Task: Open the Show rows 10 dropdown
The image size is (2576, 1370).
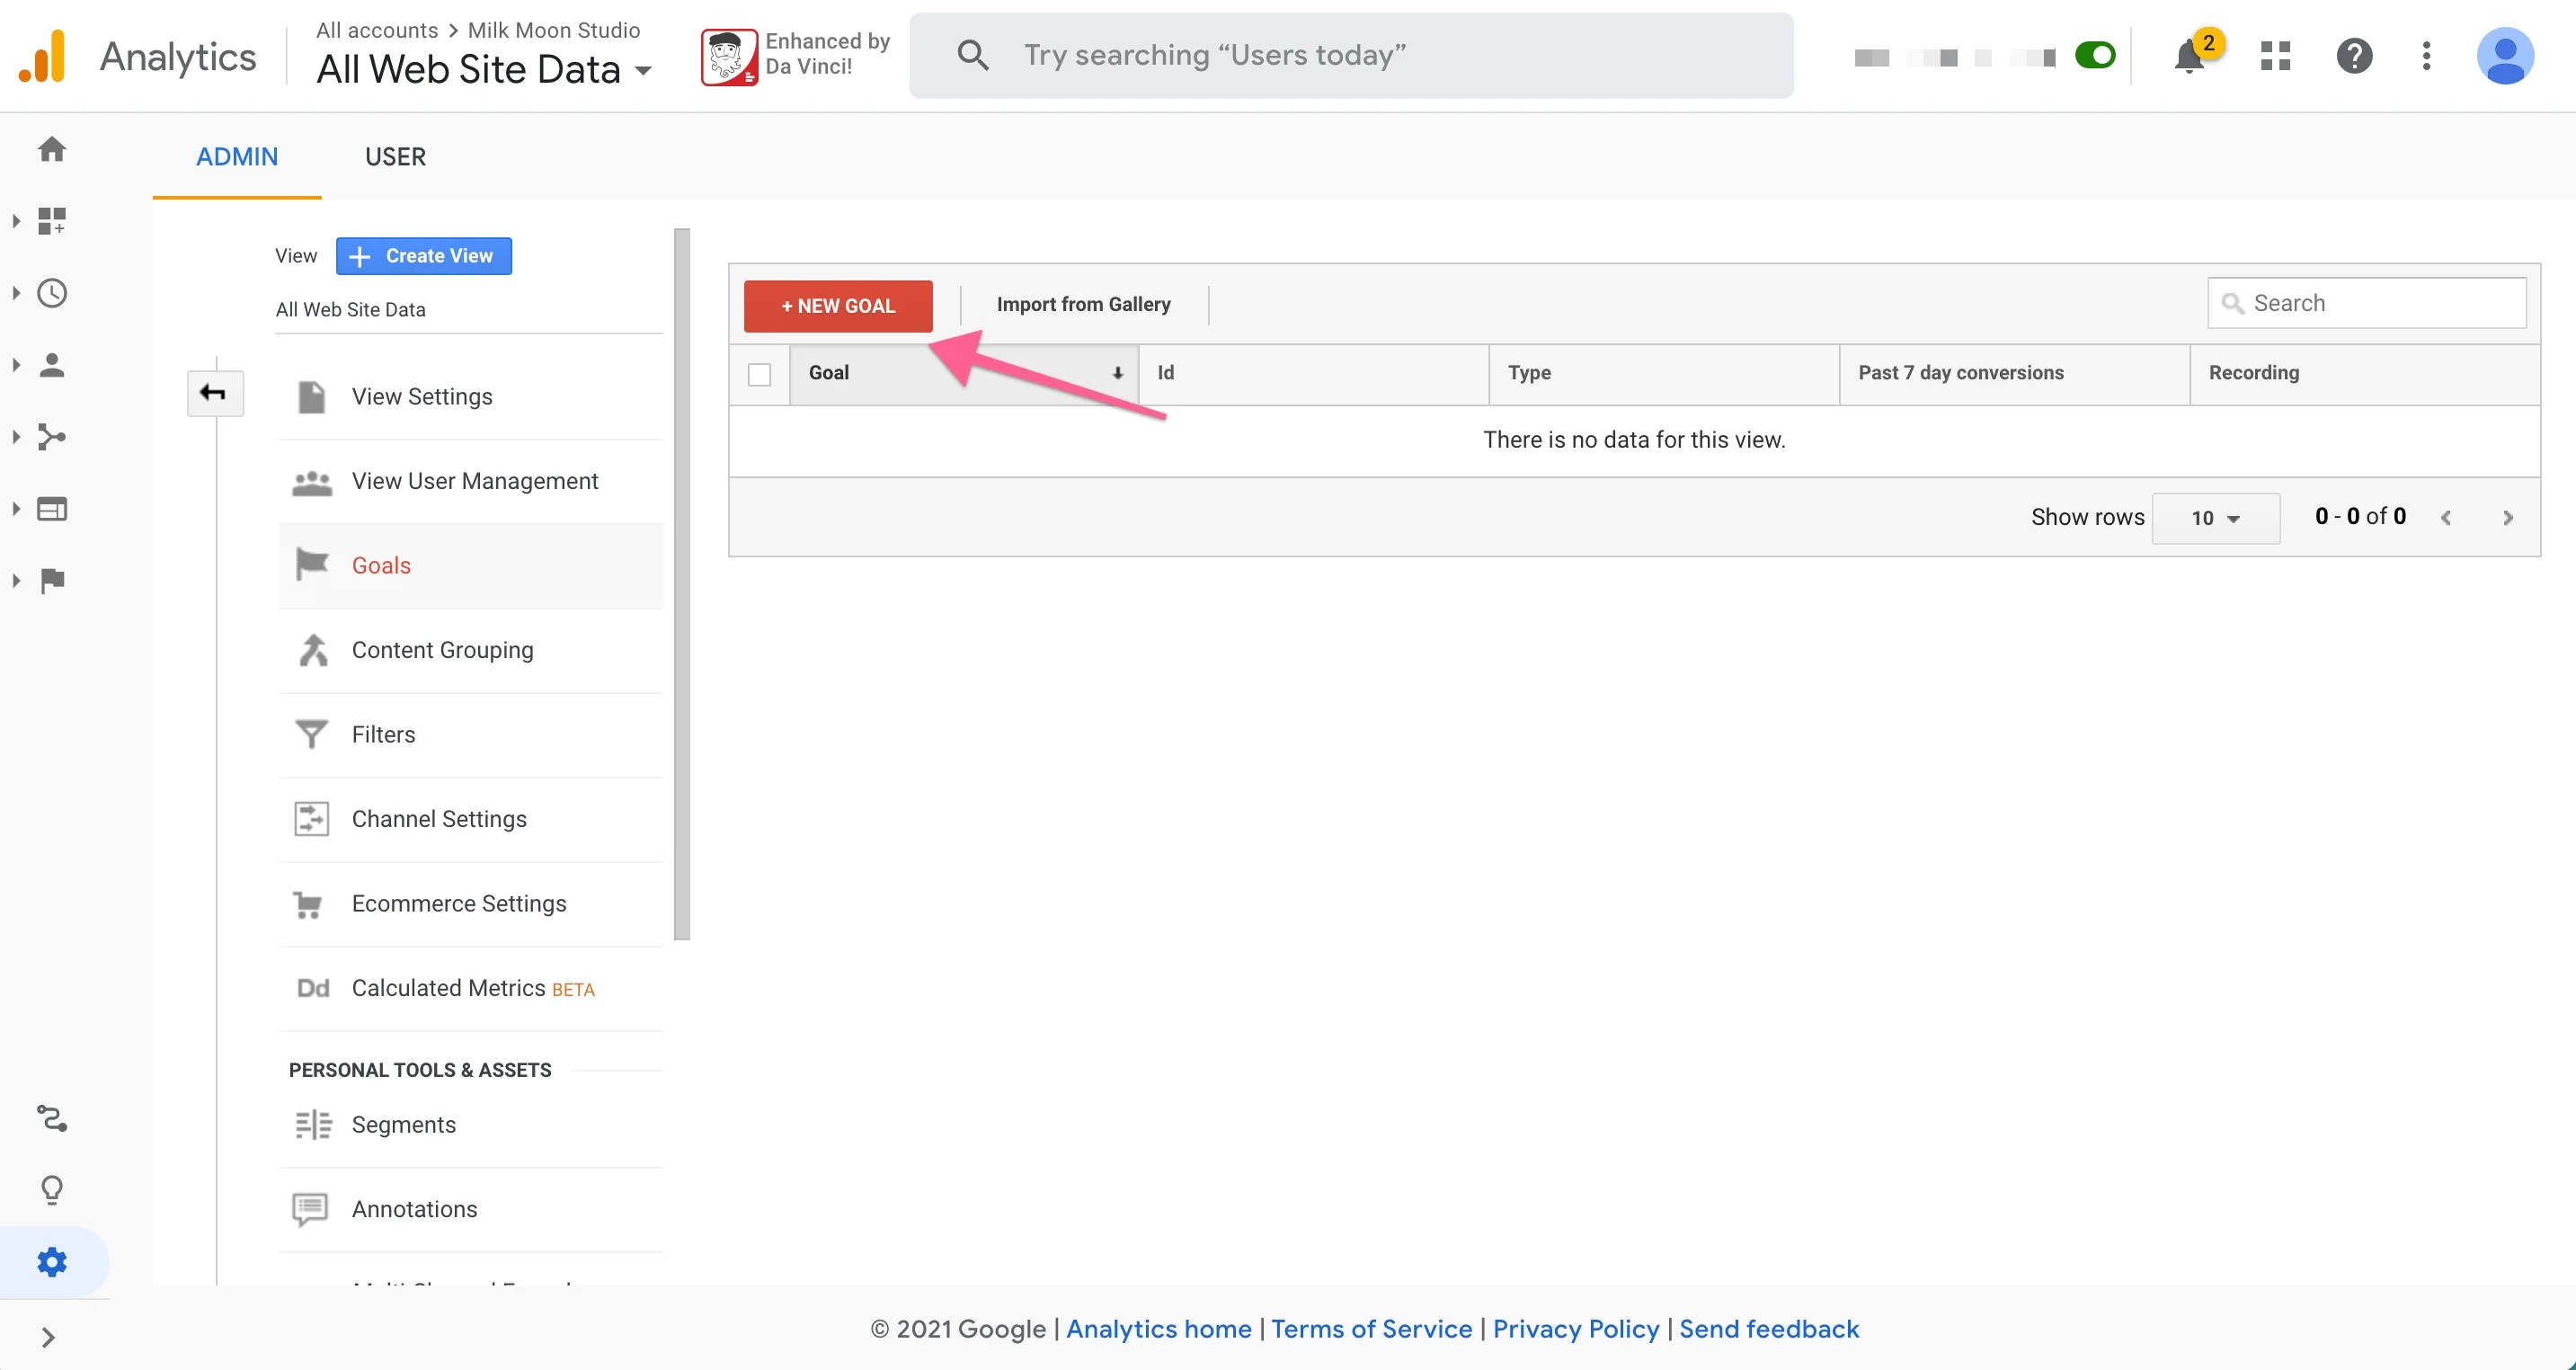Action: tap(2216, 517)
